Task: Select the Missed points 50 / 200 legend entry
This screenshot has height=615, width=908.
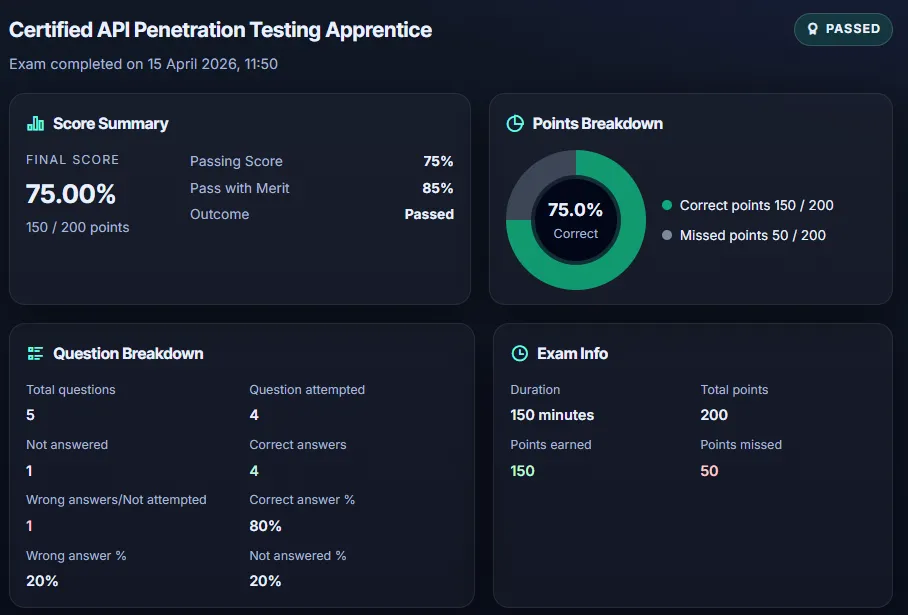Action: point(752,235)
